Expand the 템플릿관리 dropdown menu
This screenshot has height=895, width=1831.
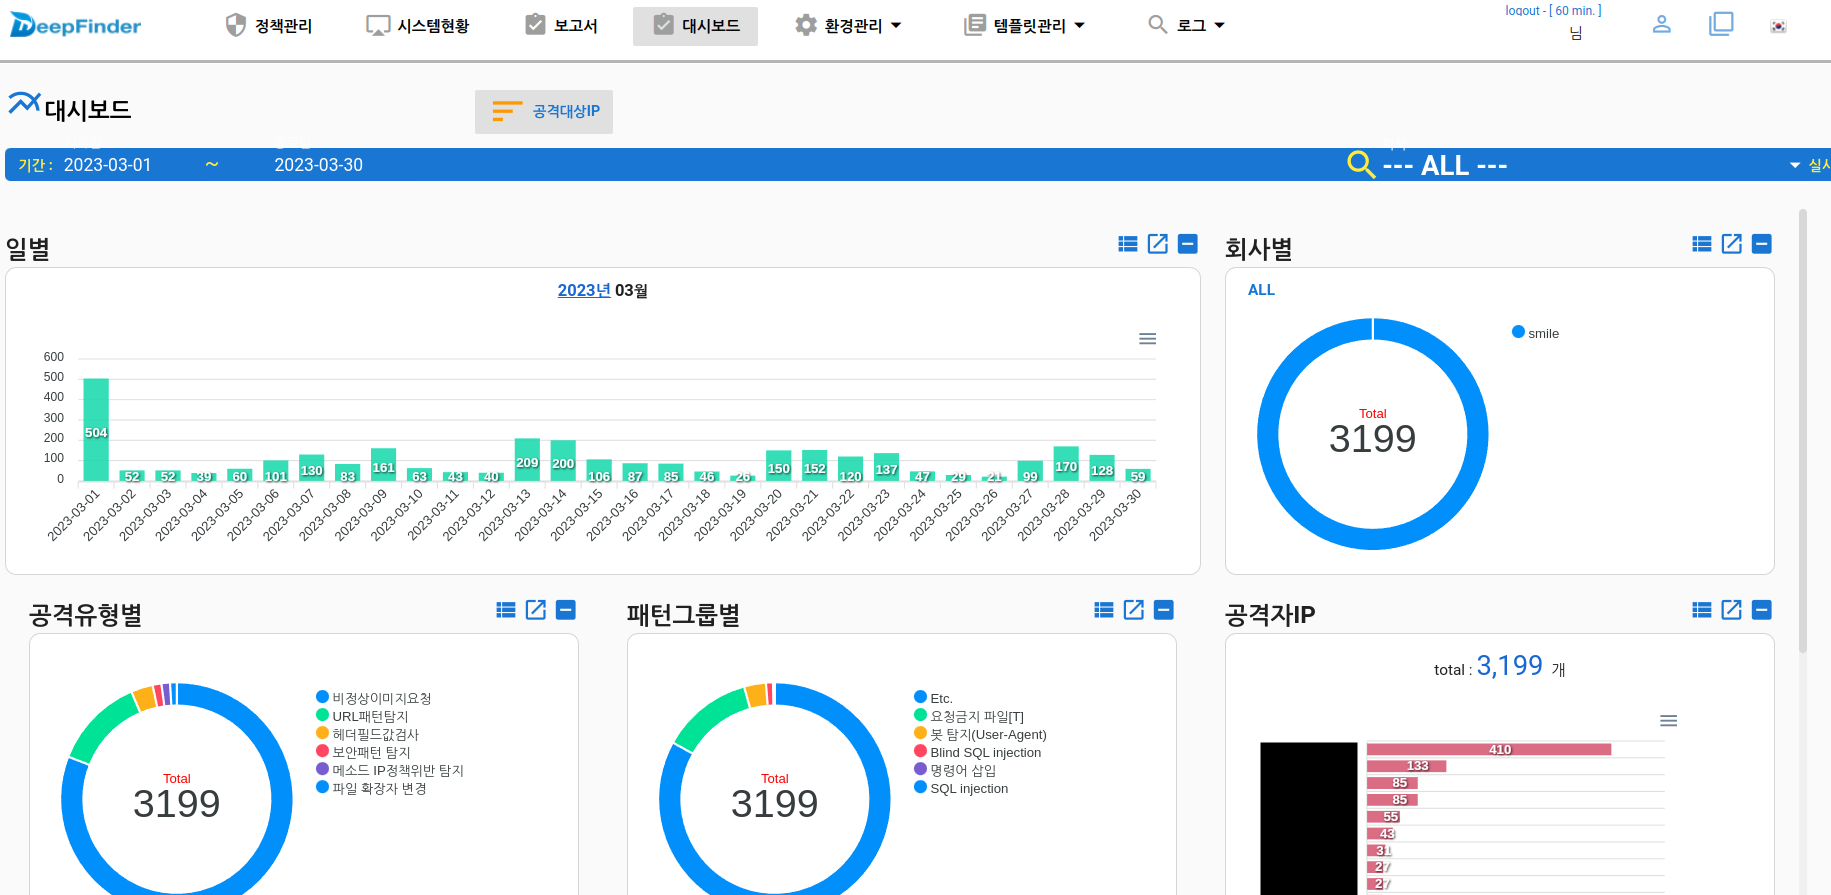[x=1024, y=26]
